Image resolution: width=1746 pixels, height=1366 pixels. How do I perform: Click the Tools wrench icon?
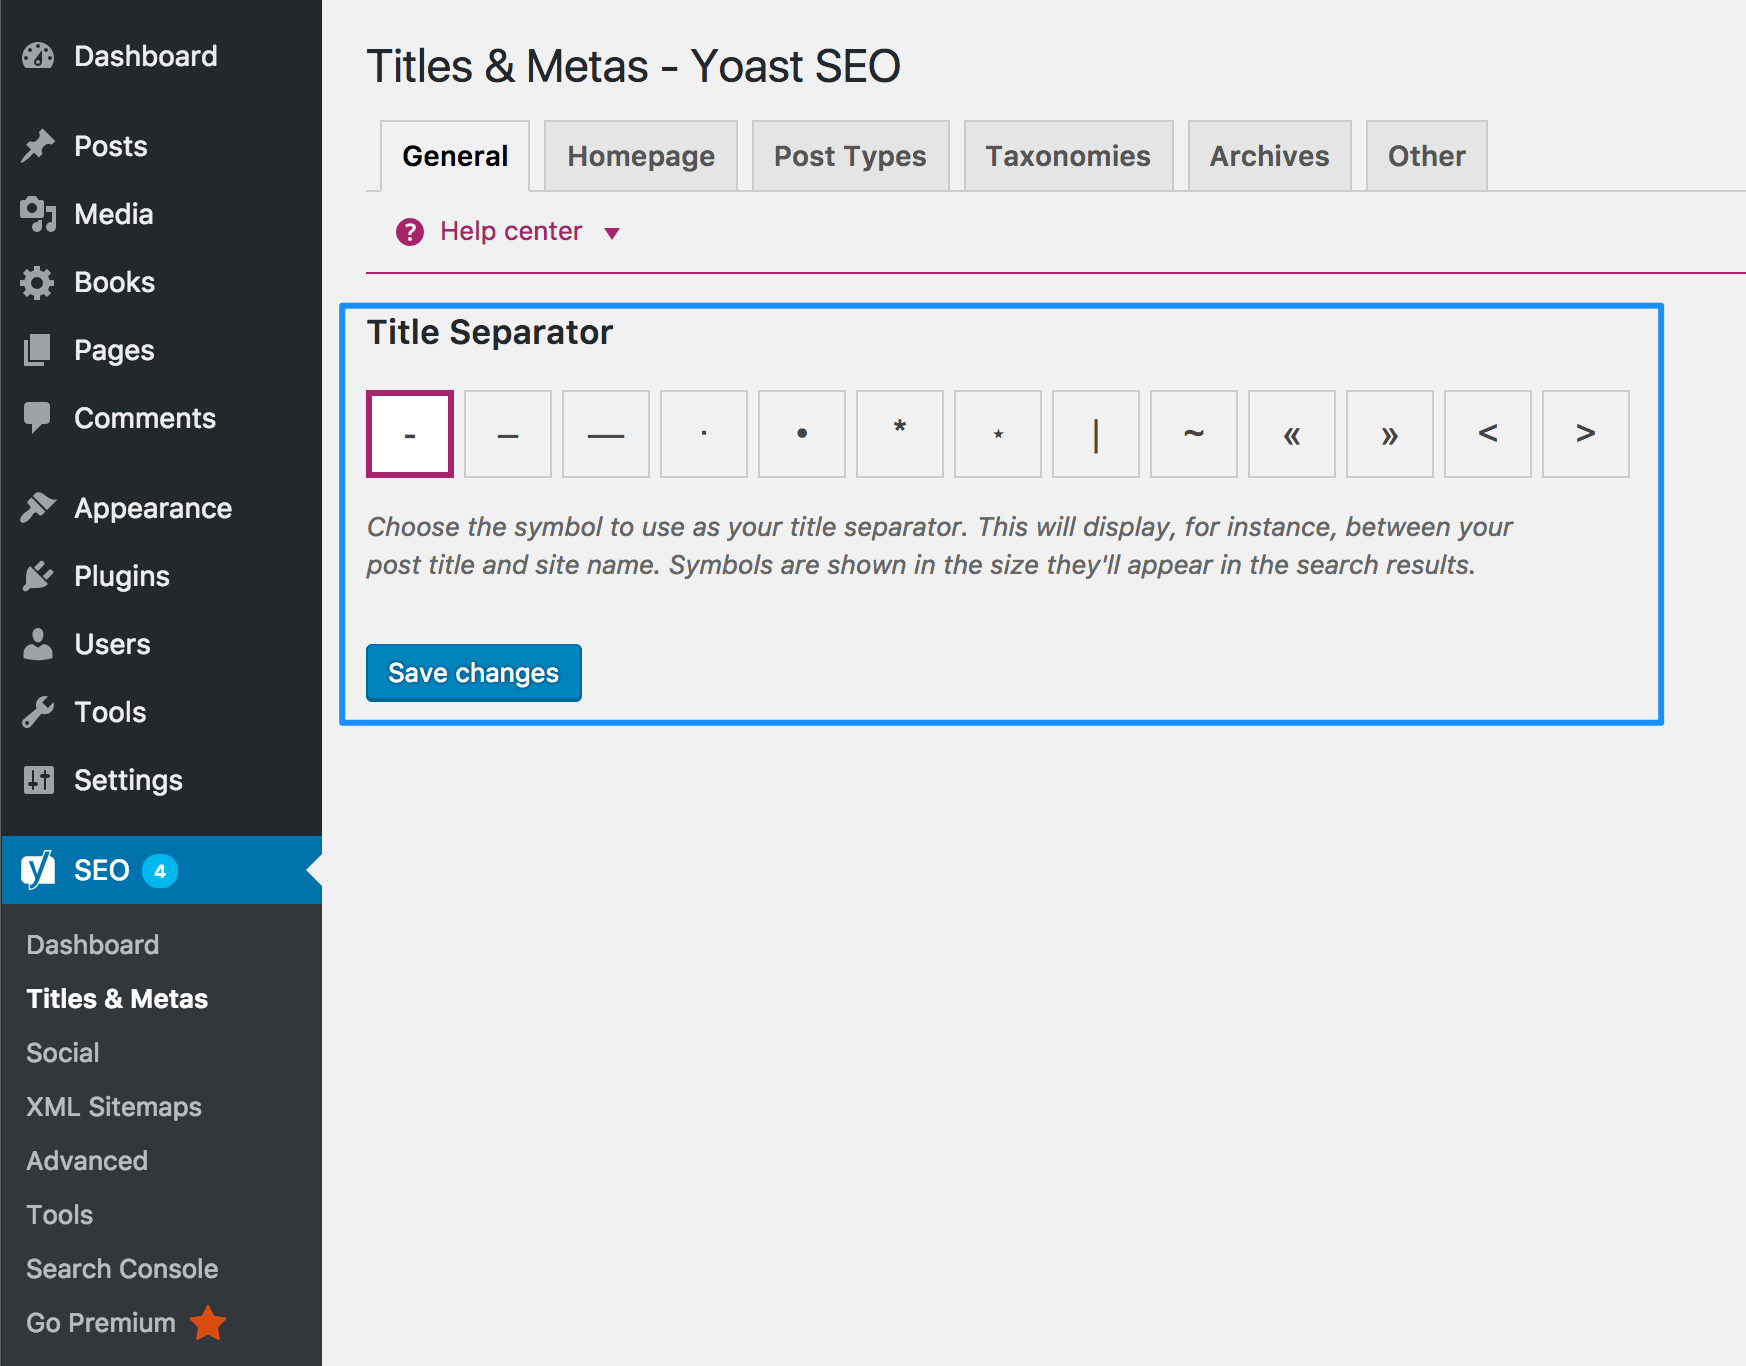coord(38,712)
